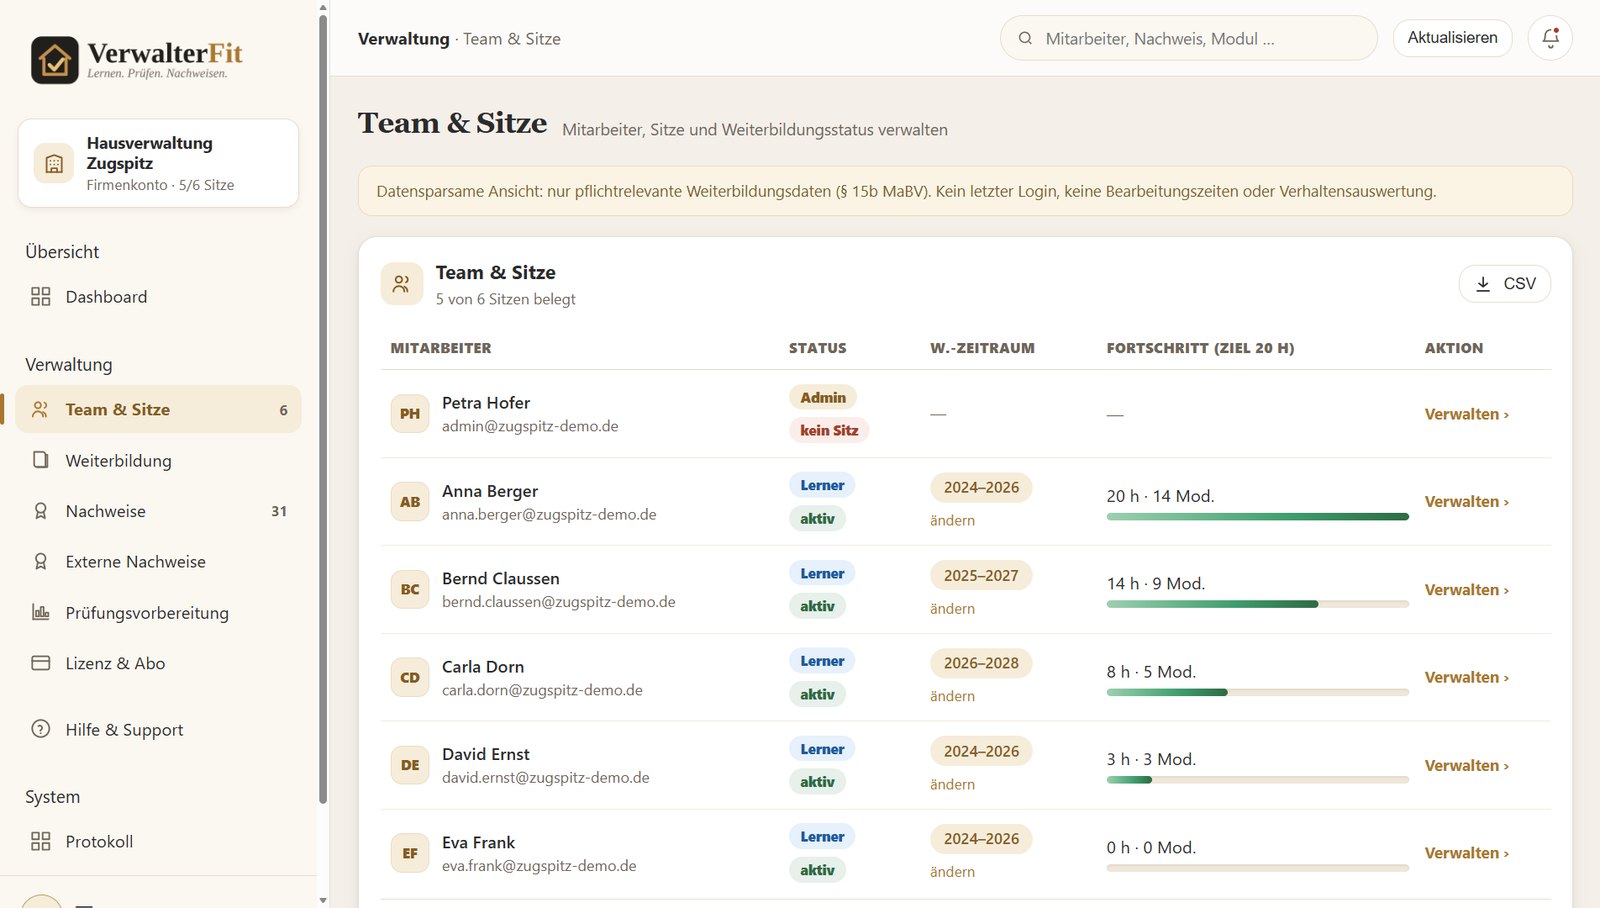Screen dimensions: 1600x908
Task: Click the Nachweise certificate icon
Action: [x=41, y=511]
